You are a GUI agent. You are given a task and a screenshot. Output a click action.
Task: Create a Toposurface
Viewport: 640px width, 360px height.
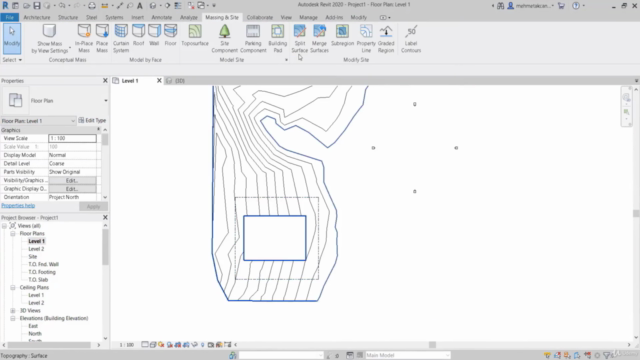(x=195, y=36)
